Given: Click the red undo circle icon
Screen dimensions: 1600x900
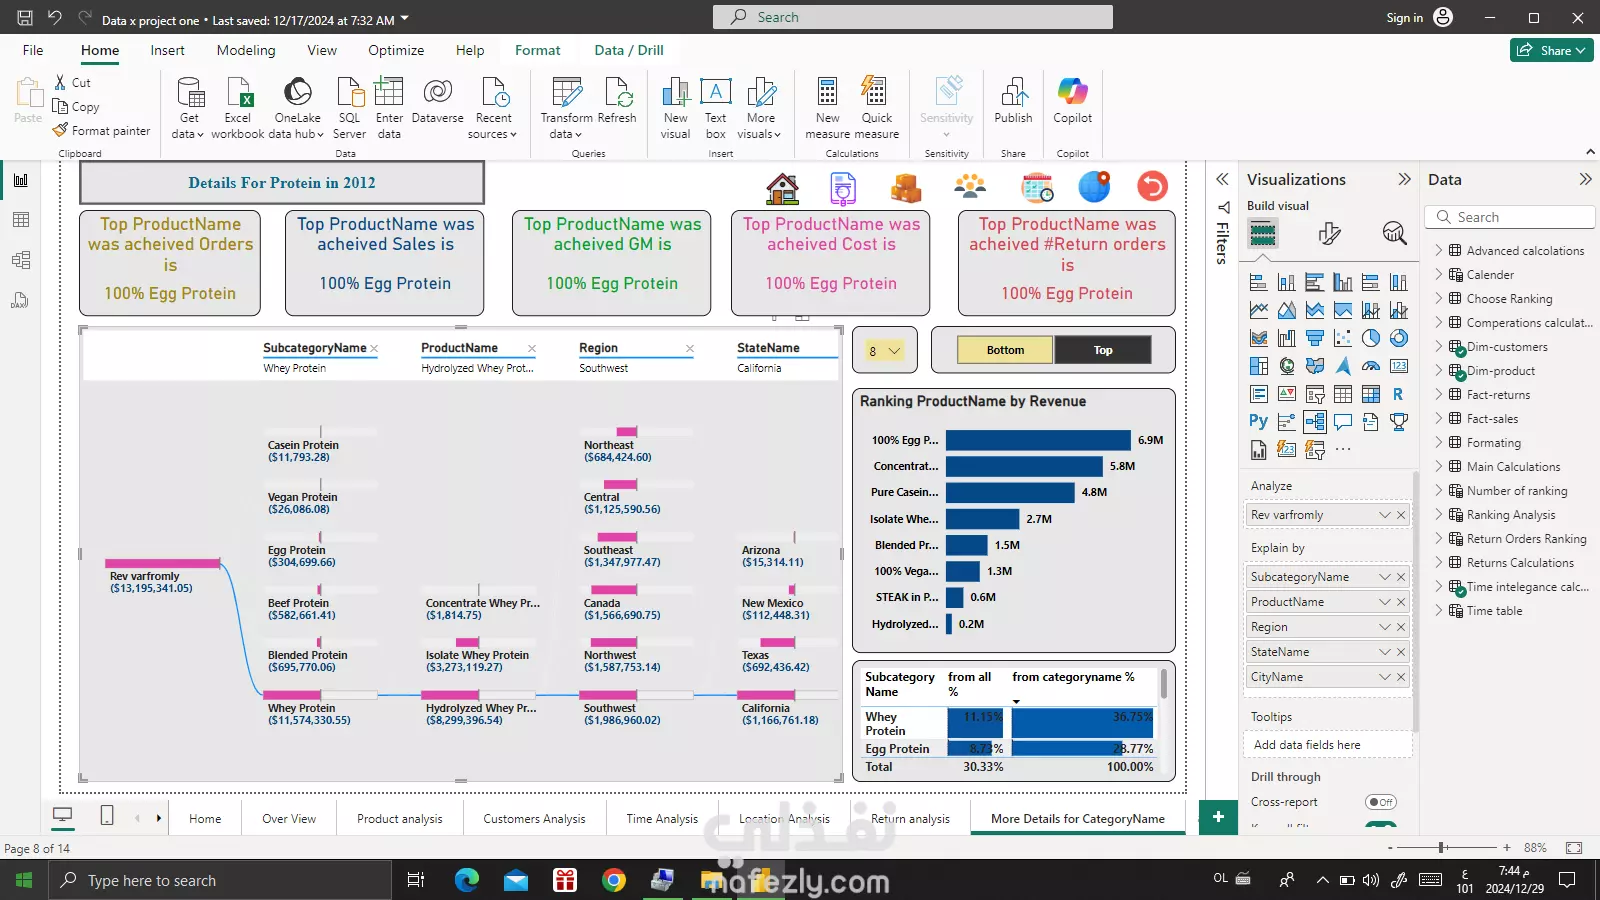Looking at the screenshot, I should [x=1152, y=187].
